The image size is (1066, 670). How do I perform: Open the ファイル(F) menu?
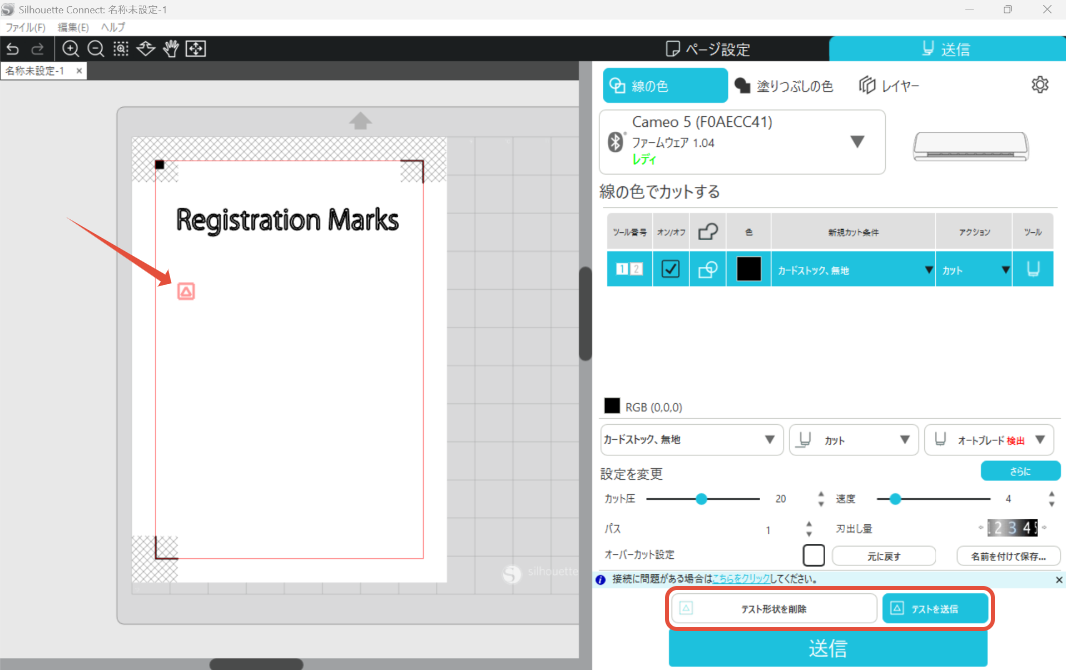[x=25, y=27]
